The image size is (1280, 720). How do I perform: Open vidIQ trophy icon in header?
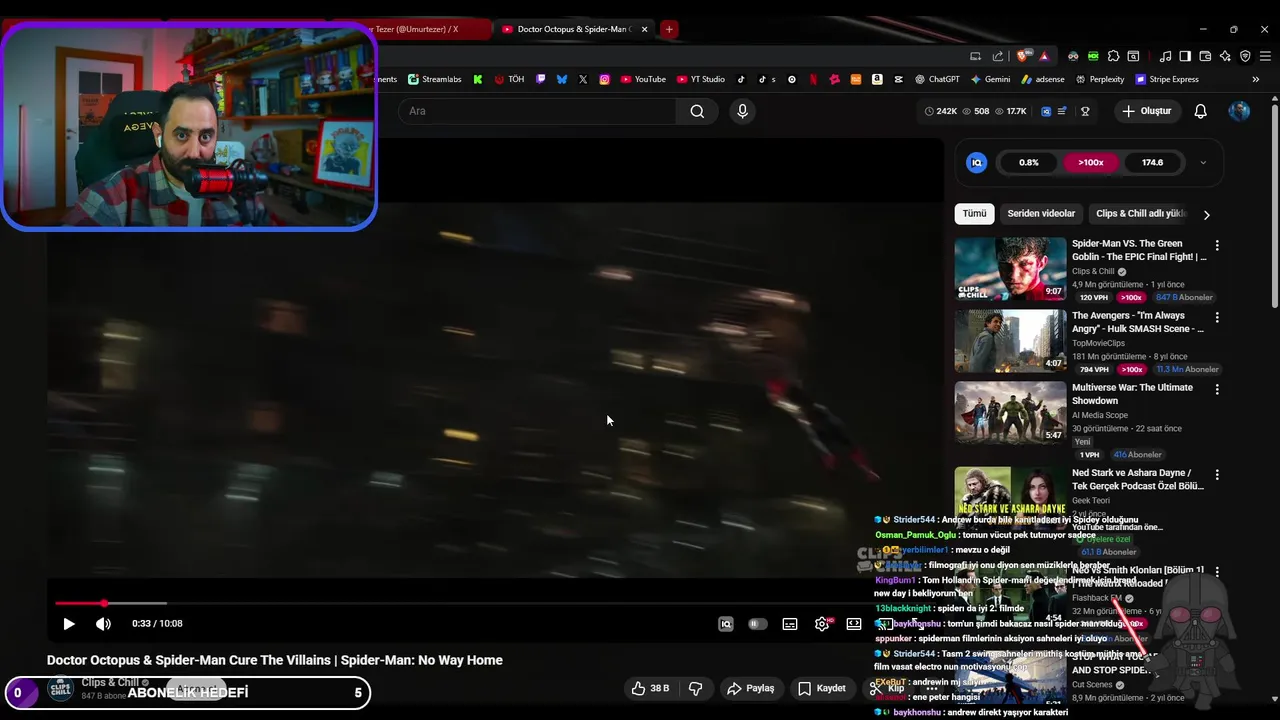[1085, 111]
